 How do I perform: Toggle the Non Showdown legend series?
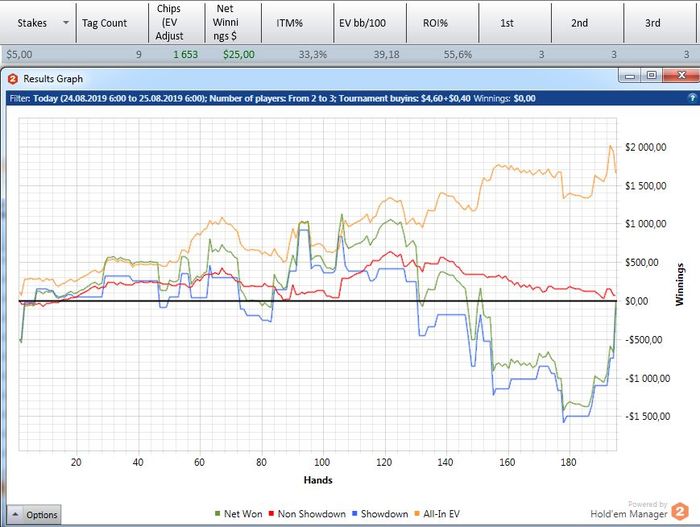point(307,514)
